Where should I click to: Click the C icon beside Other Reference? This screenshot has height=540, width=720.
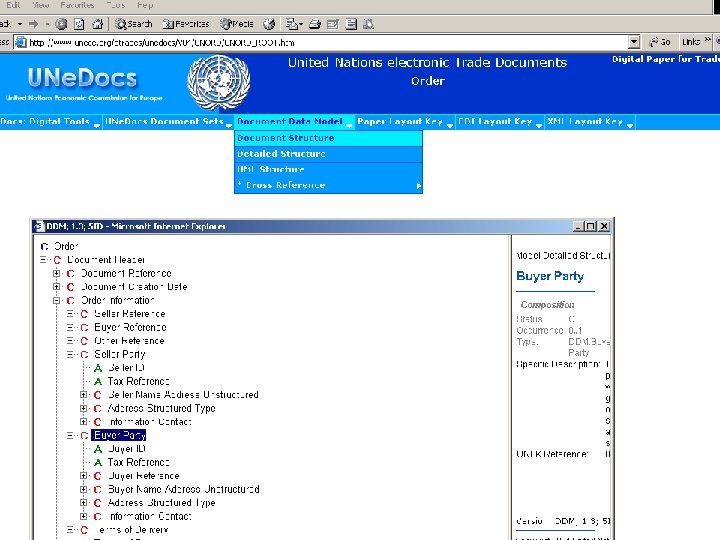(x=84, y=341)
